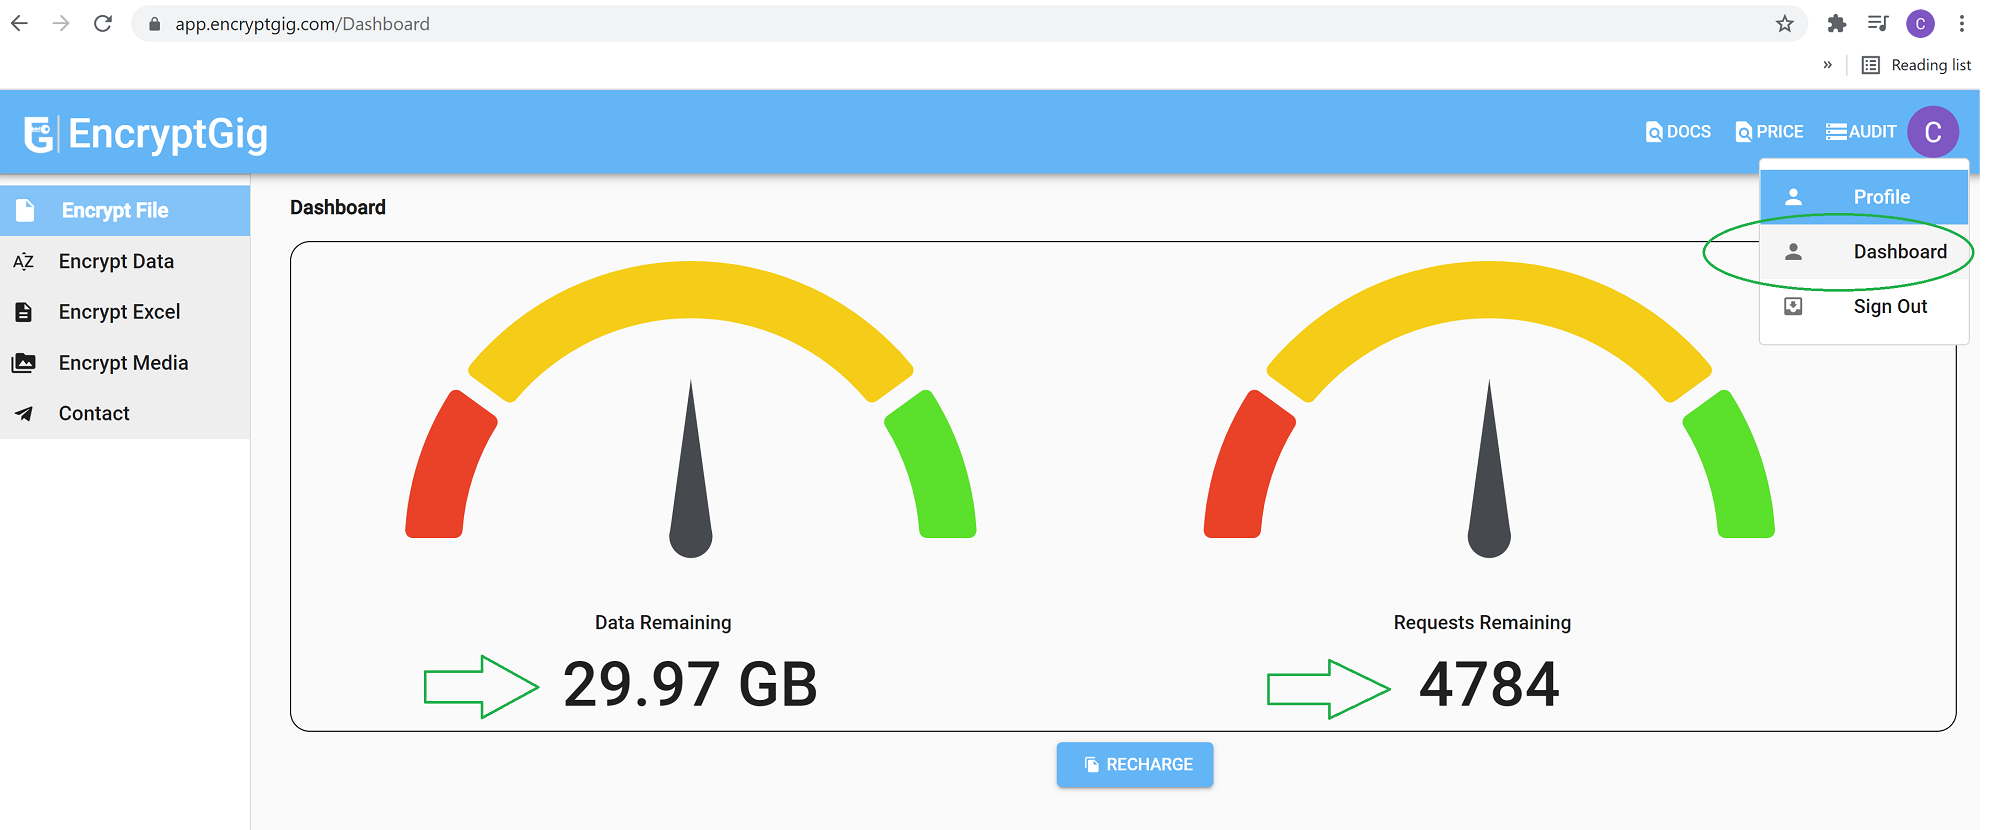The image size is (2000, 830).
Task: Open Encrypt Excel in the sidebar
Action: pos(125,312)
